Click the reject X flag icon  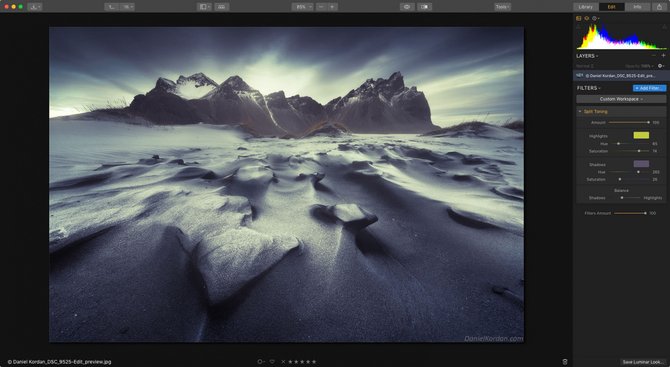283,362
